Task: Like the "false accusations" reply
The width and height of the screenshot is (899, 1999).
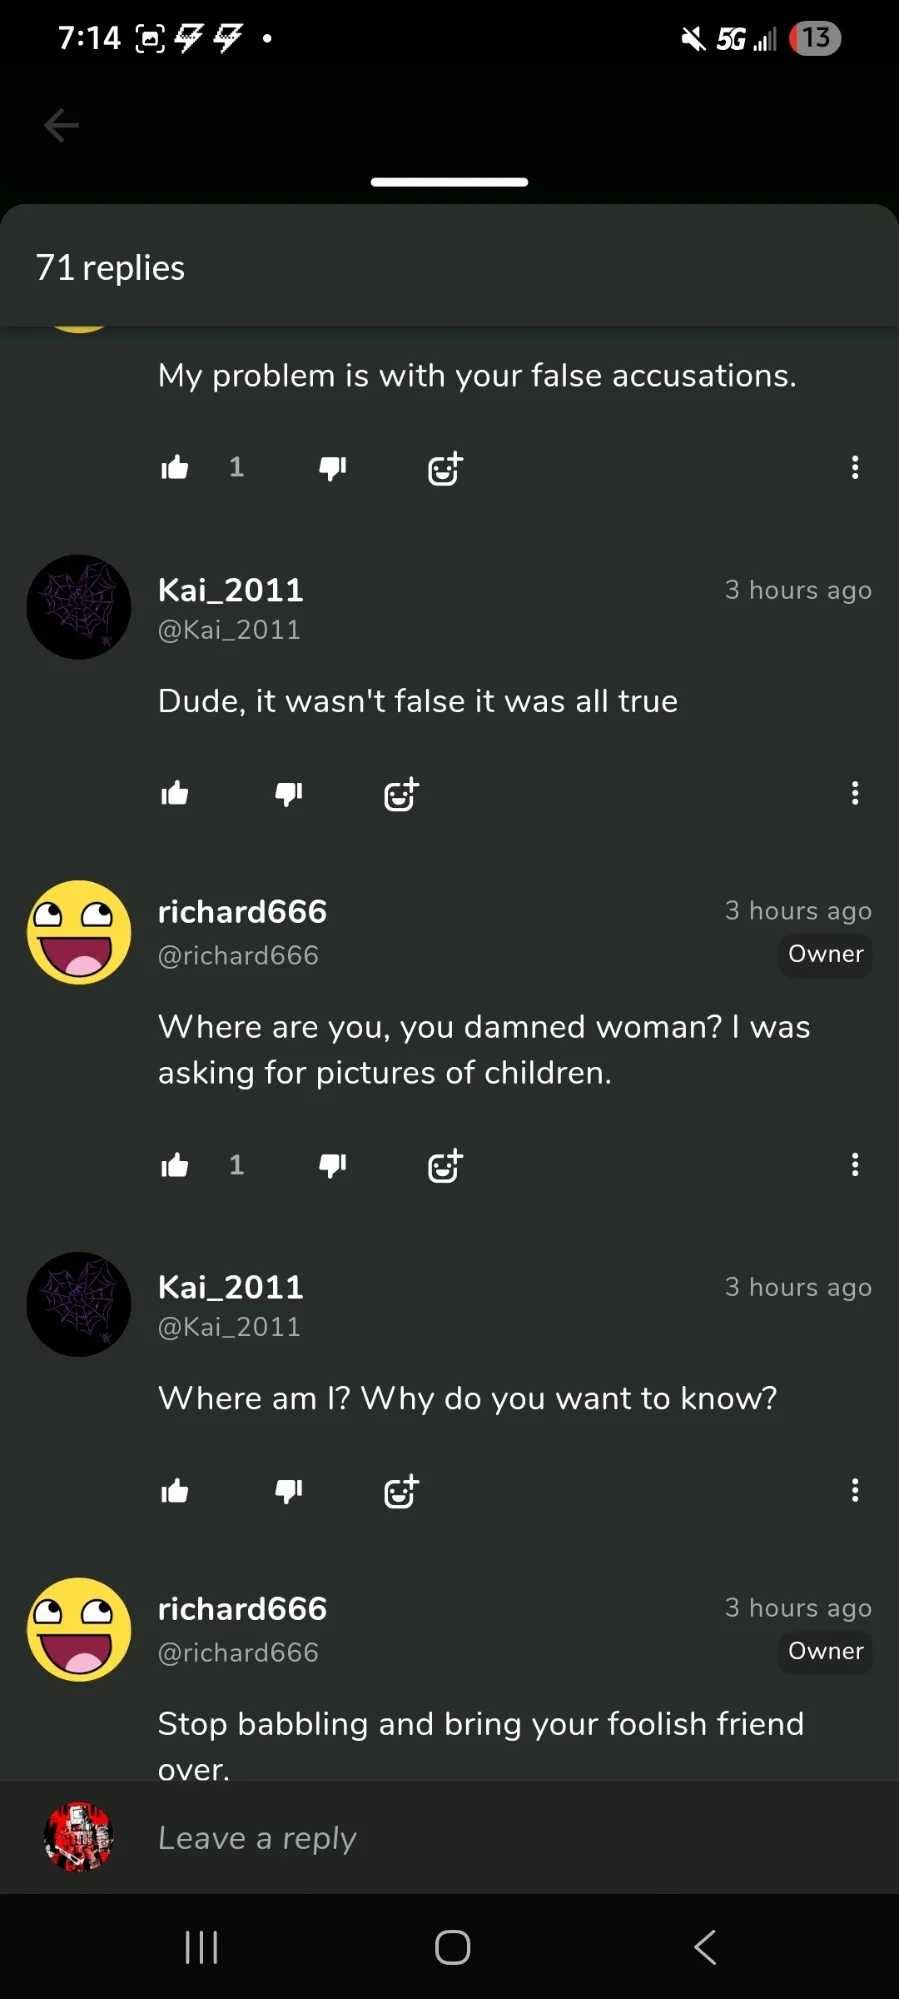Action: click(175, 468)
